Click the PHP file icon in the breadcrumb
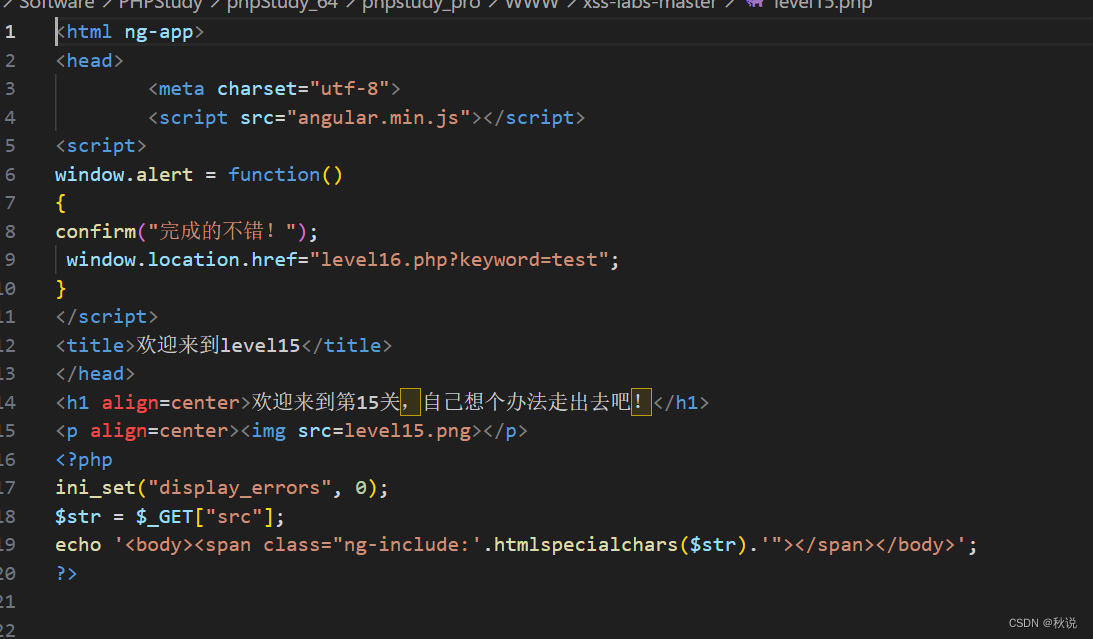This screenshot has width=1093, height=639. pos(756,5)
